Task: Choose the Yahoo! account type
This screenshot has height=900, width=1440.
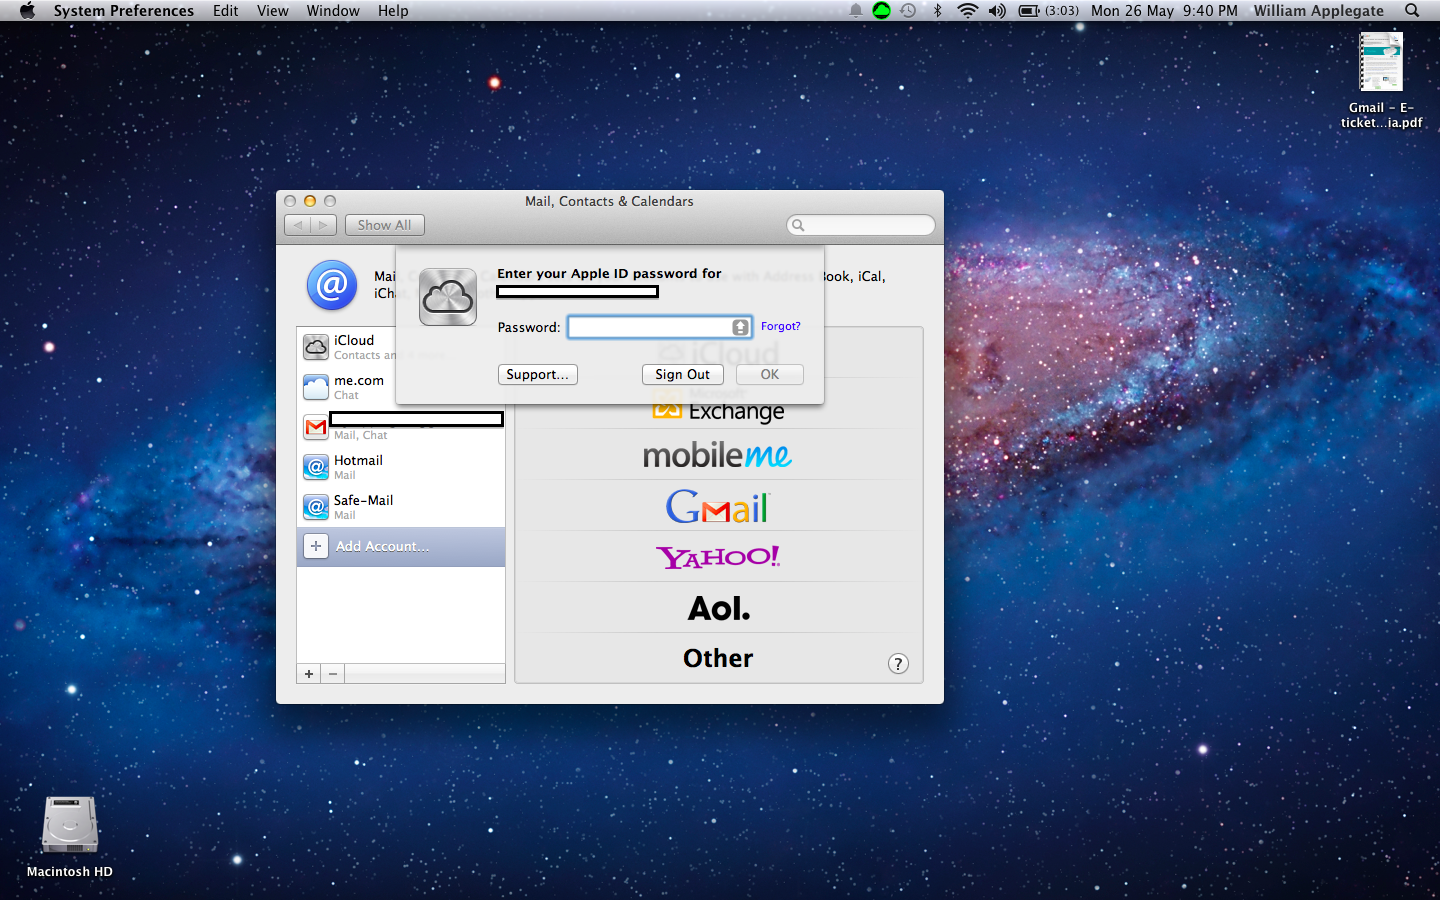Action: (x=718, y=557)
